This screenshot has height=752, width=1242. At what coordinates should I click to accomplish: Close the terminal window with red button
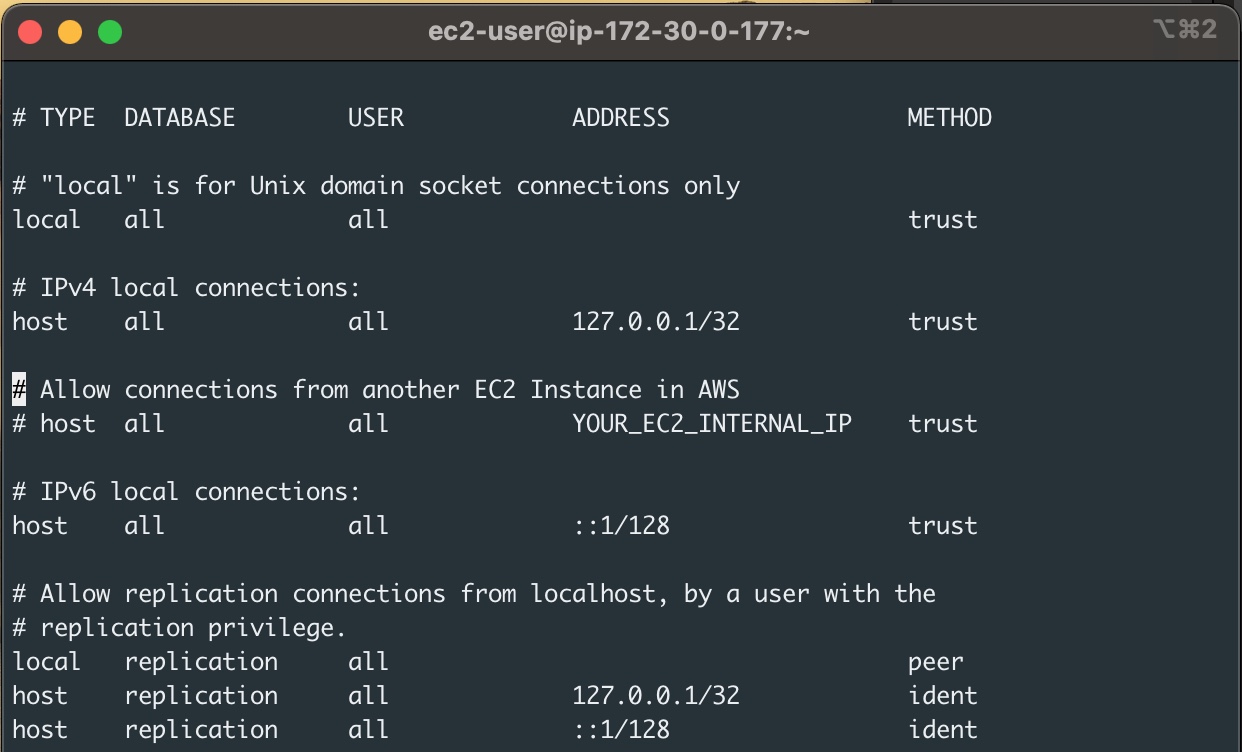pos(30,32)
